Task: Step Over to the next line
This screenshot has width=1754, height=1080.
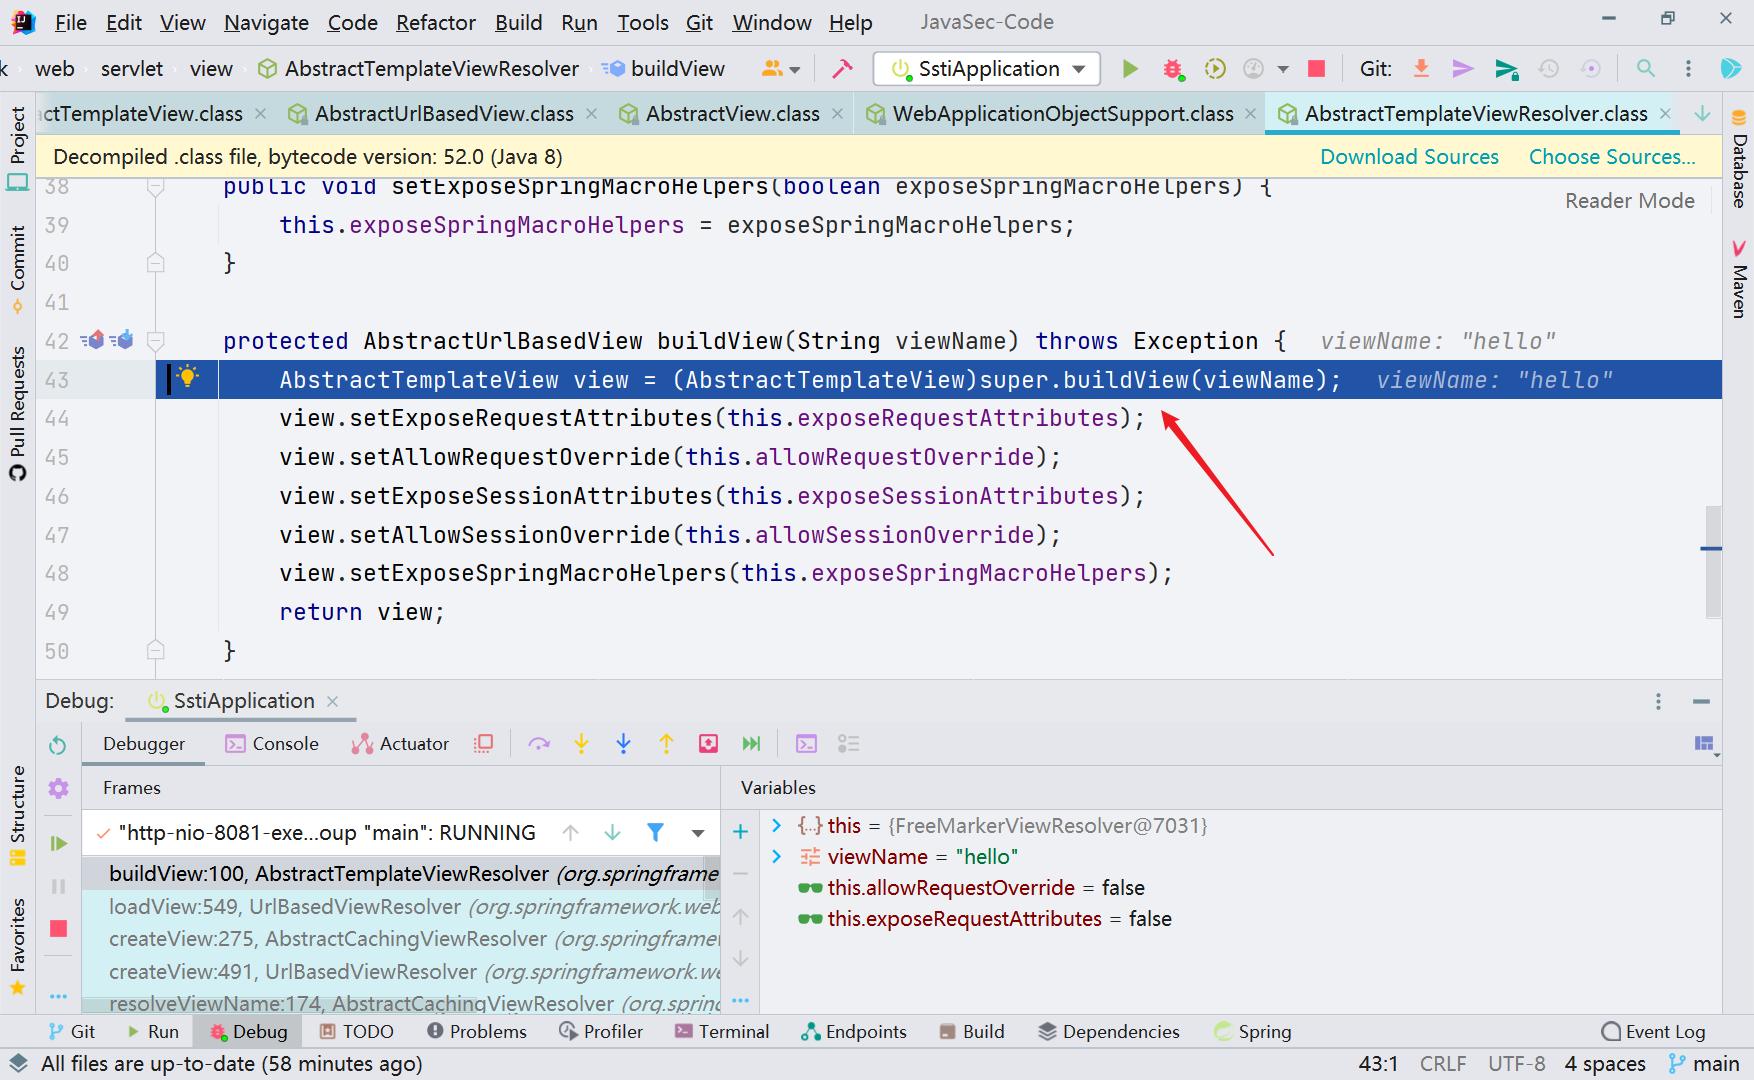Action: pyautogui.click(x=540, y=743)
